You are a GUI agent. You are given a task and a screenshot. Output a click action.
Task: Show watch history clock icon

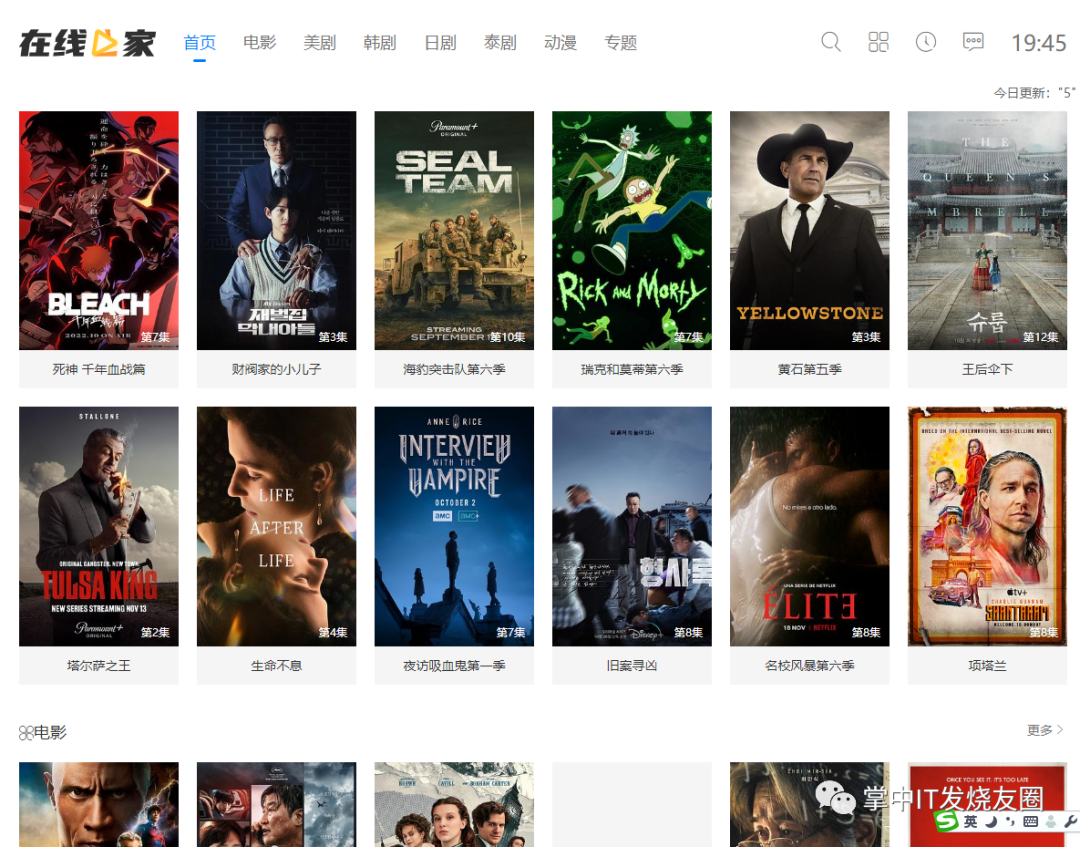(926, 42)
